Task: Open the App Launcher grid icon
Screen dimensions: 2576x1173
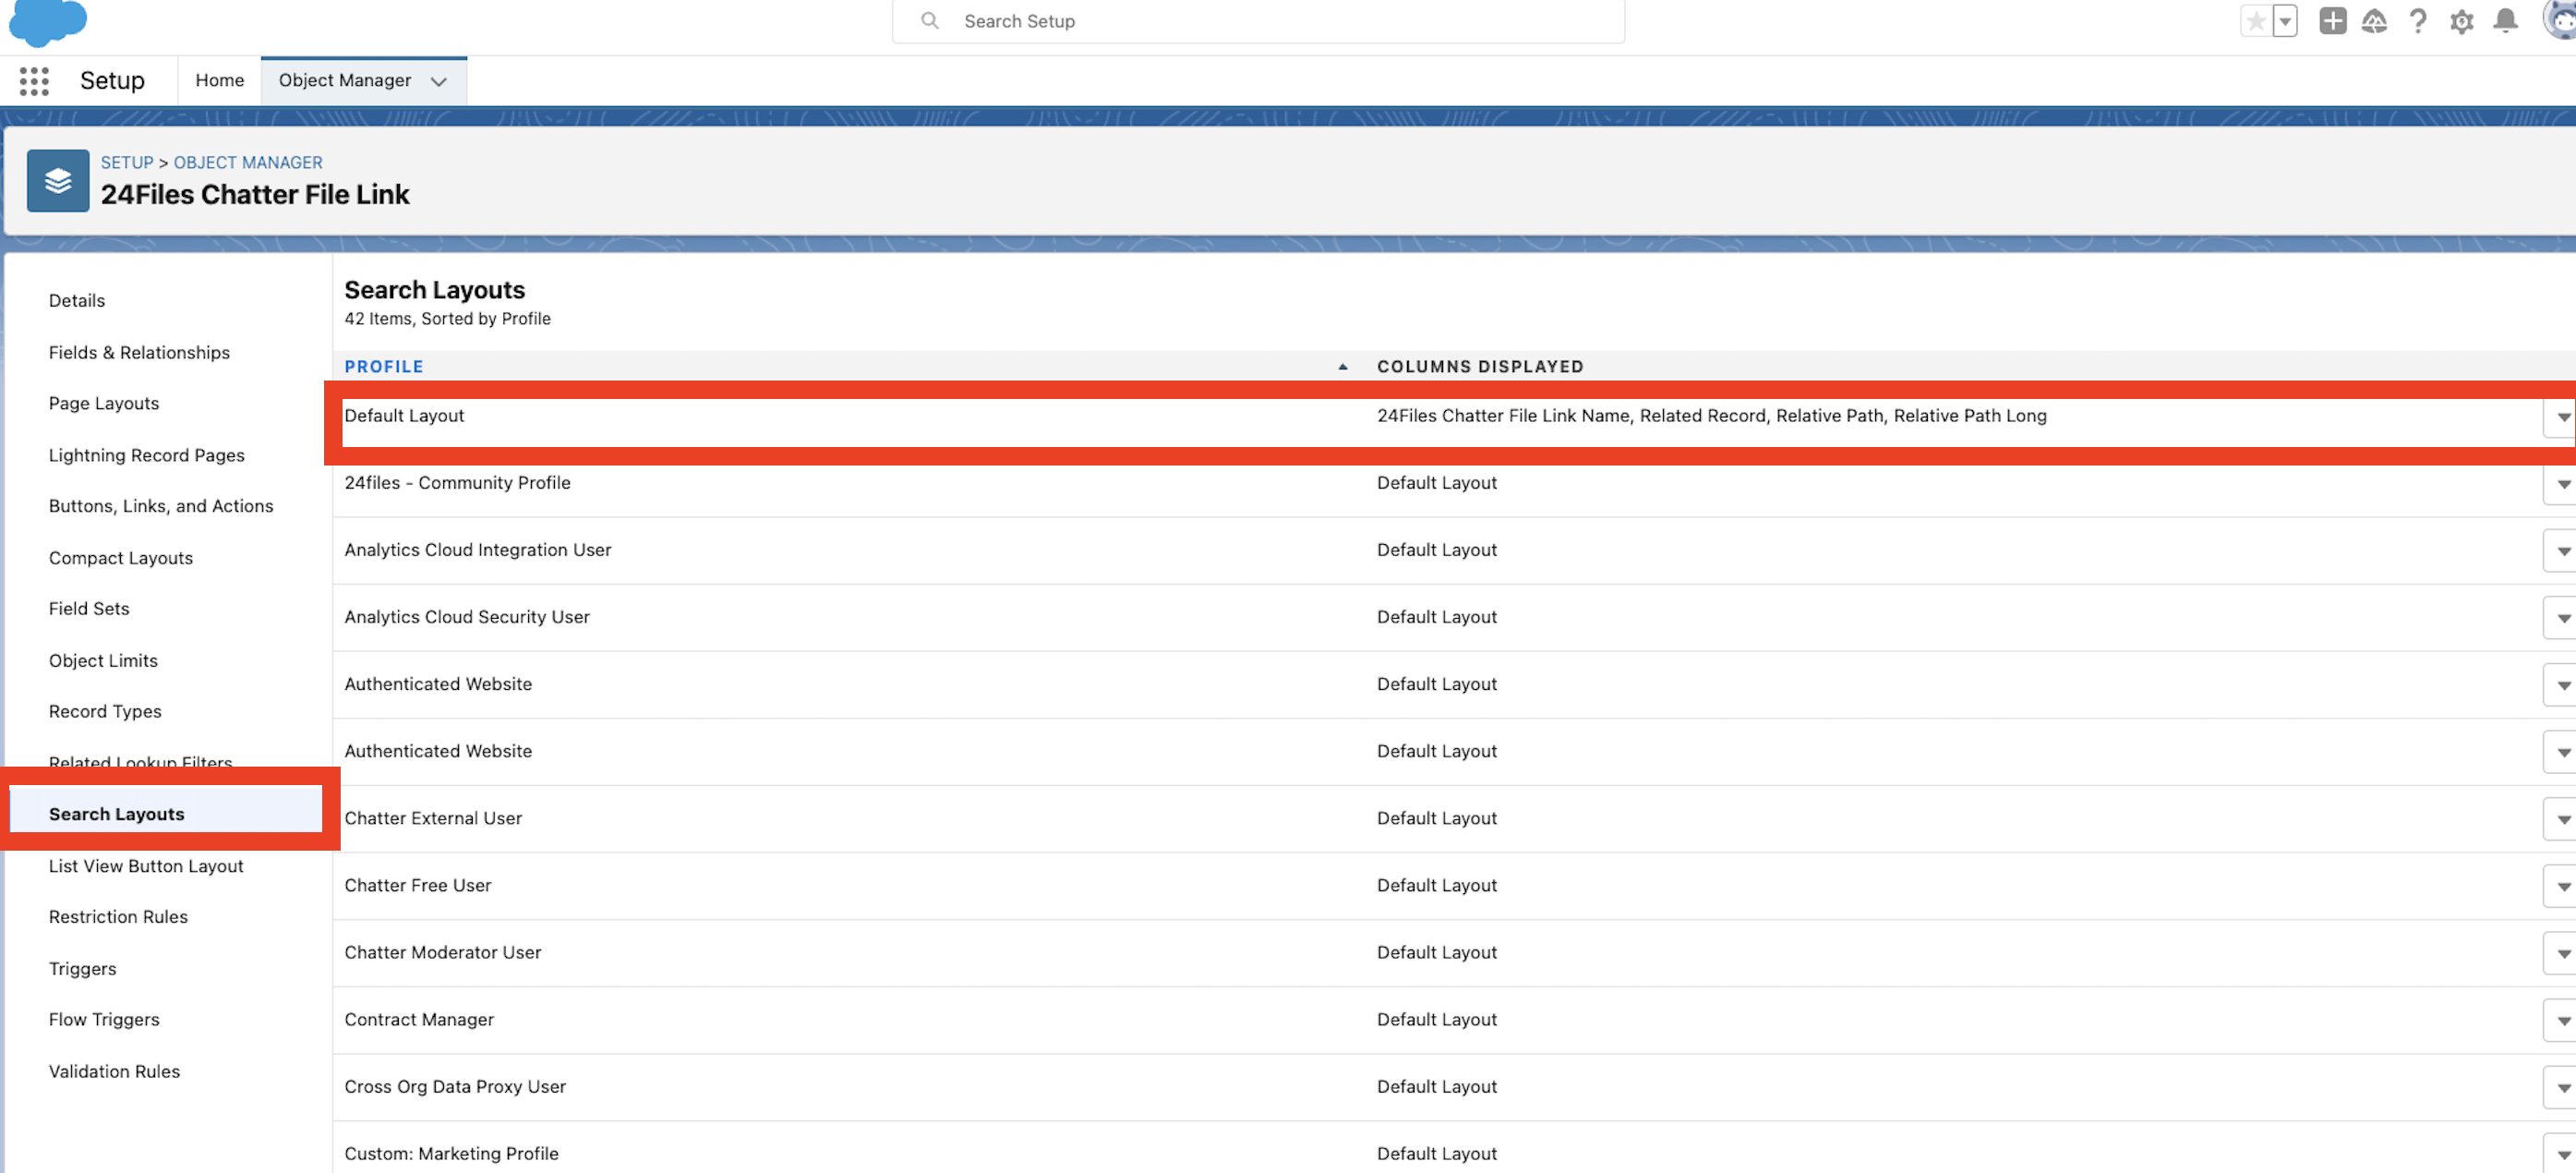Action: [34, 81]
